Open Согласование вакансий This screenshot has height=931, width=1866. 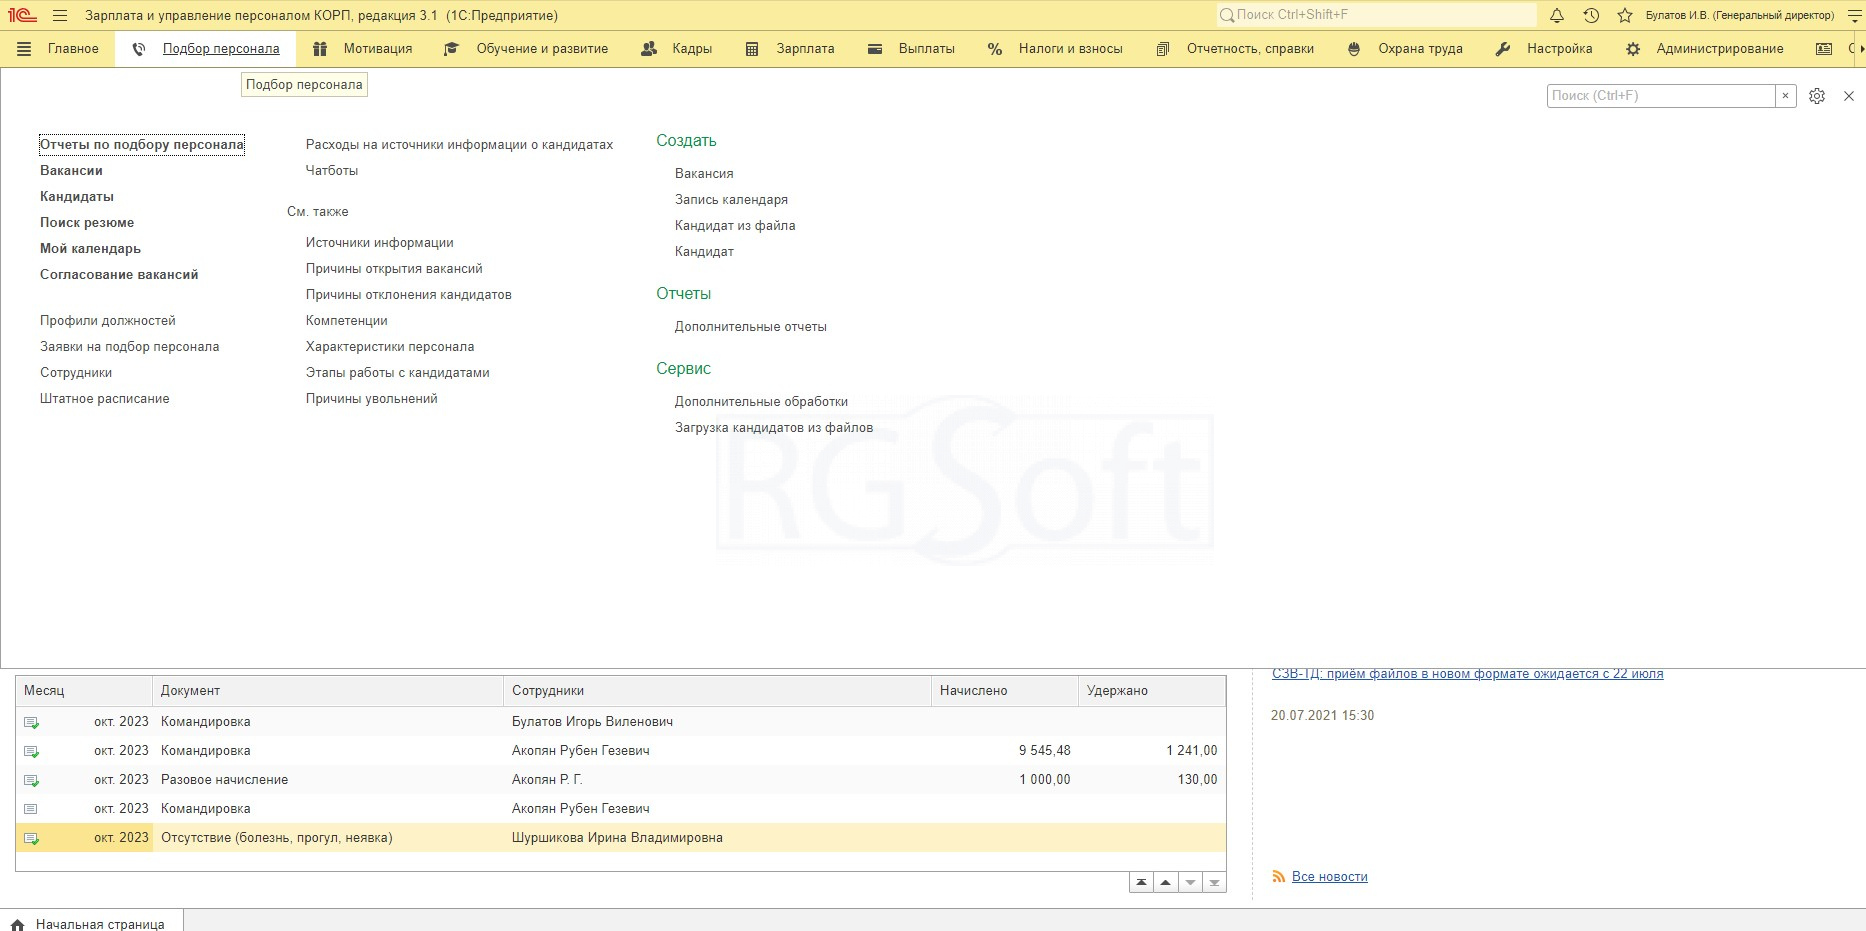point(119,275)
